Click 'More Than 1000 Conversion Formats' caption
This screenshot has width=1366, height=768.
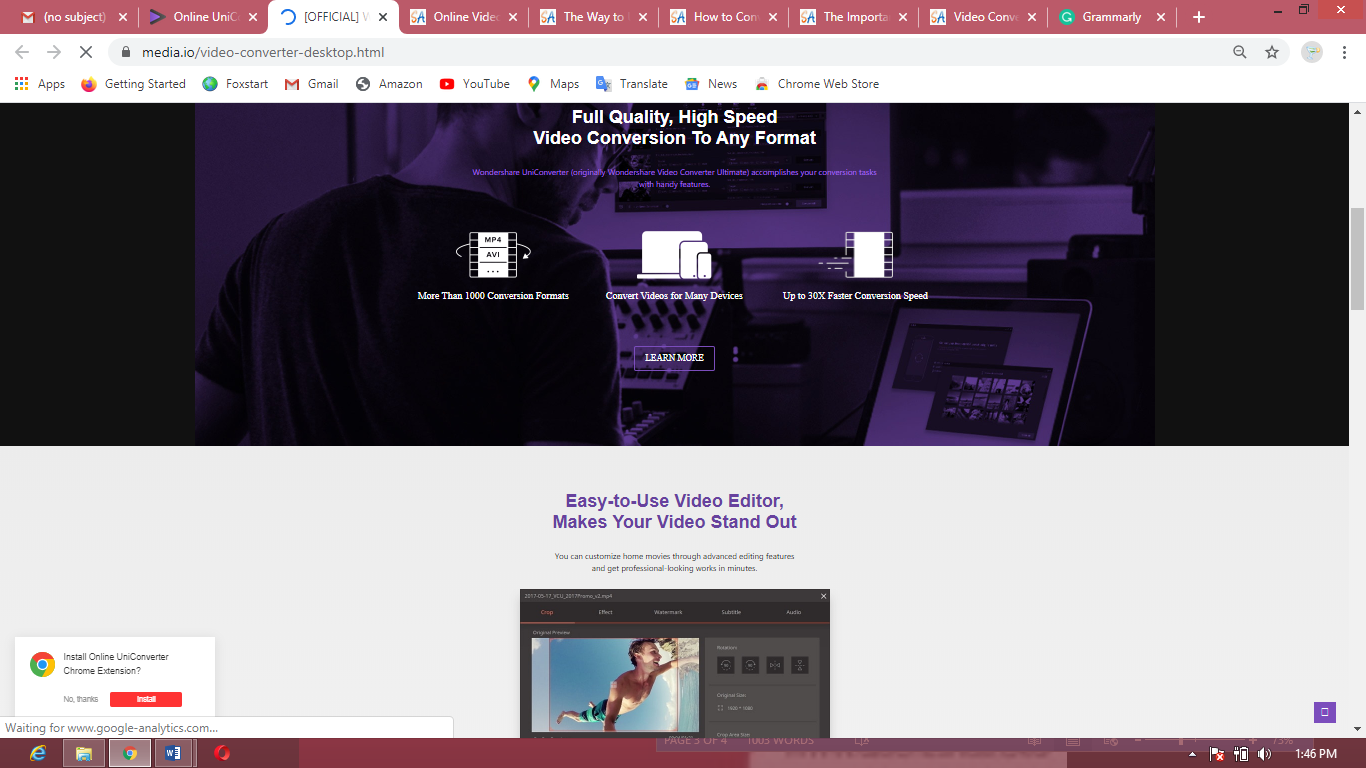coord(493,296)
